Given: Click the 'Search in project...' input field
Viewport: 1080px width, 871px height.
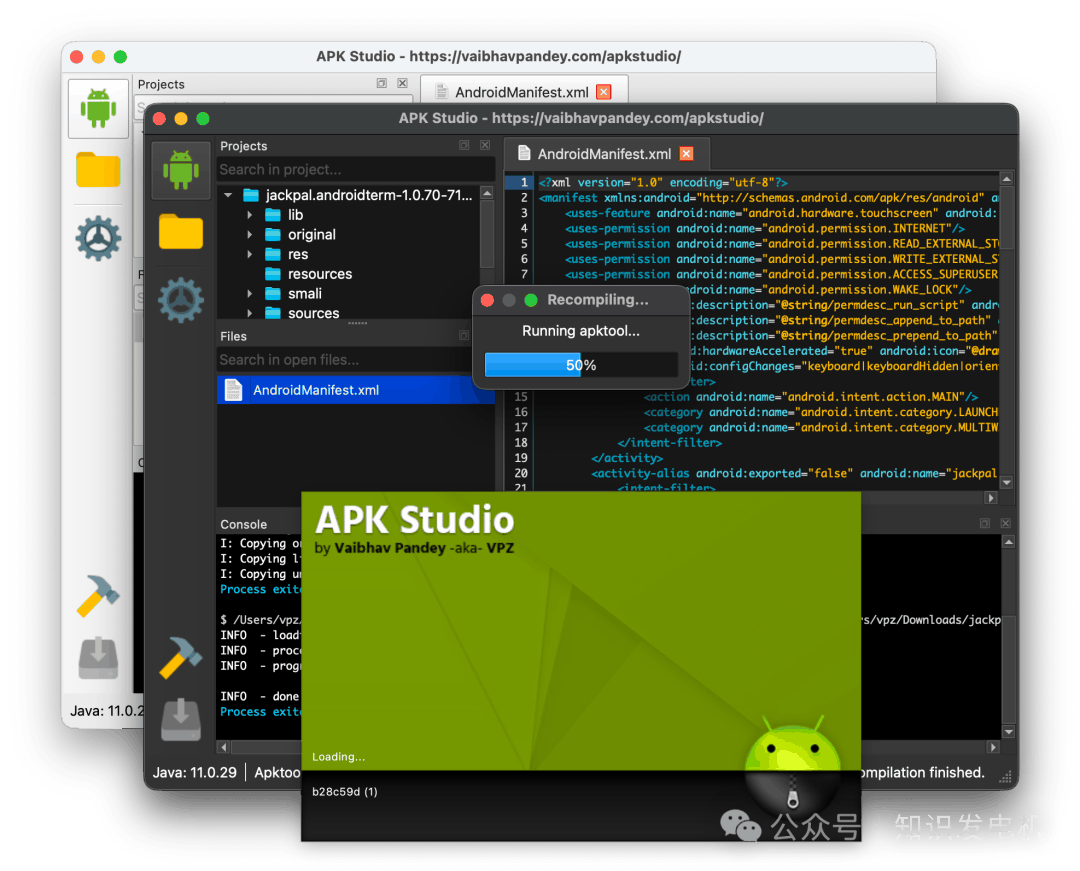Looking at the screenshot, I should (355, 170).
